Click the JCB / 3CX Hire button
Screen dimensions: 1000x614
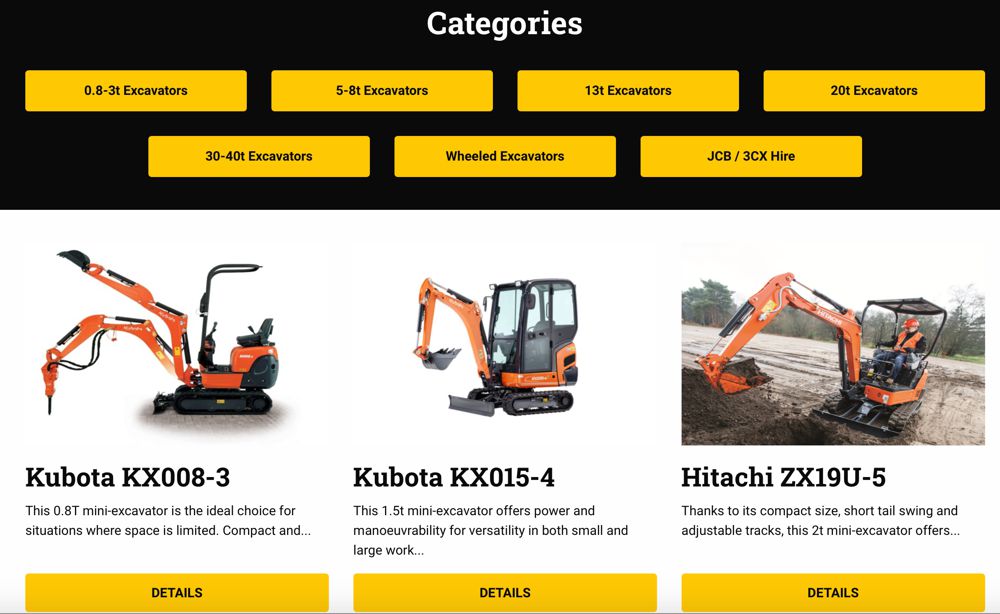751,156
